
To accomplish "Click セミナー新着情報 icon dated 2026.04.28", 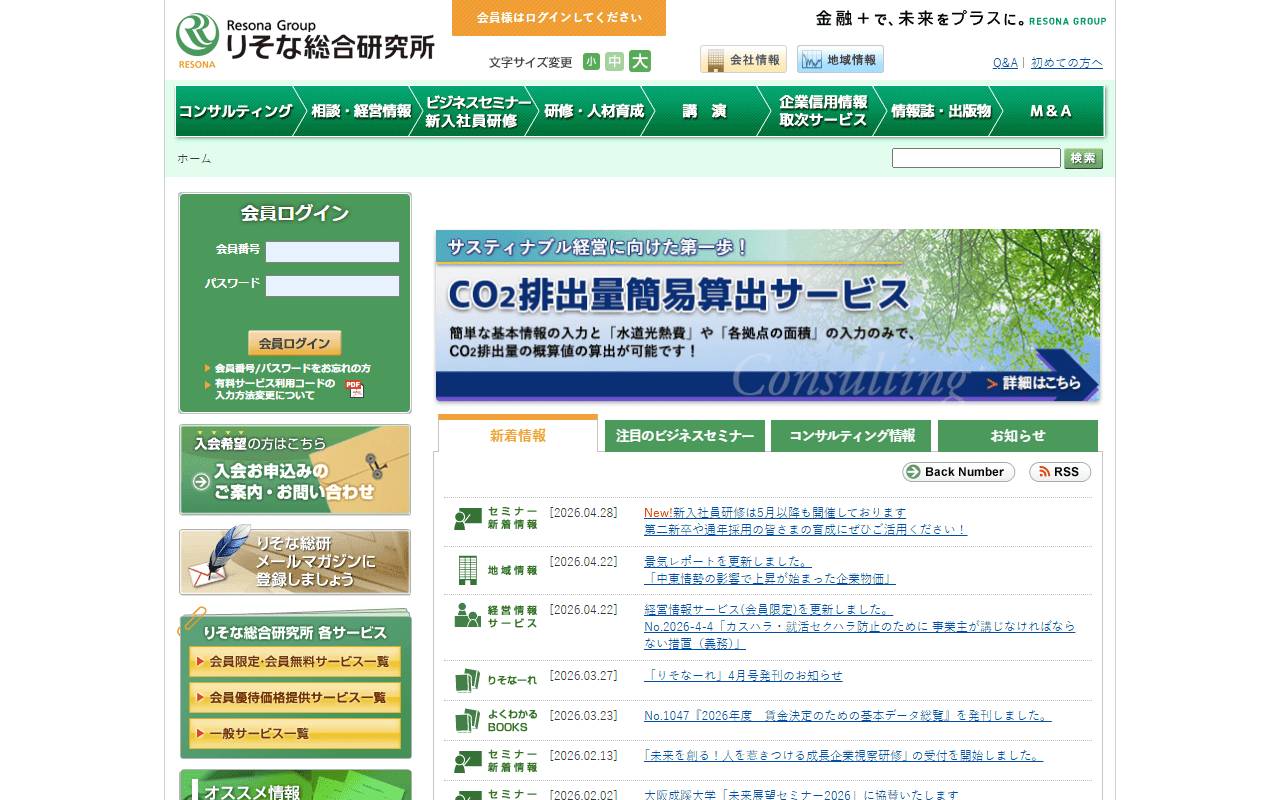I will [x=495, y=518].
